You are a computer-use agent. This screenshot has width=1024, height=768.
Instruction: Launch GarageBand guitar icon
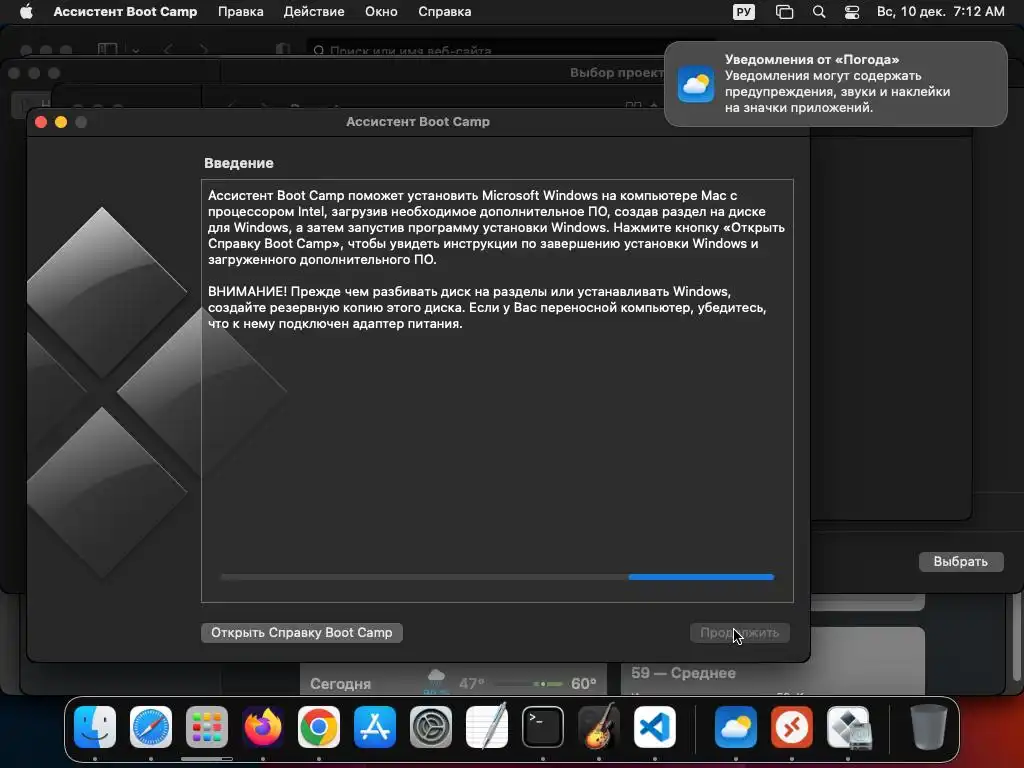pos(599,727)
